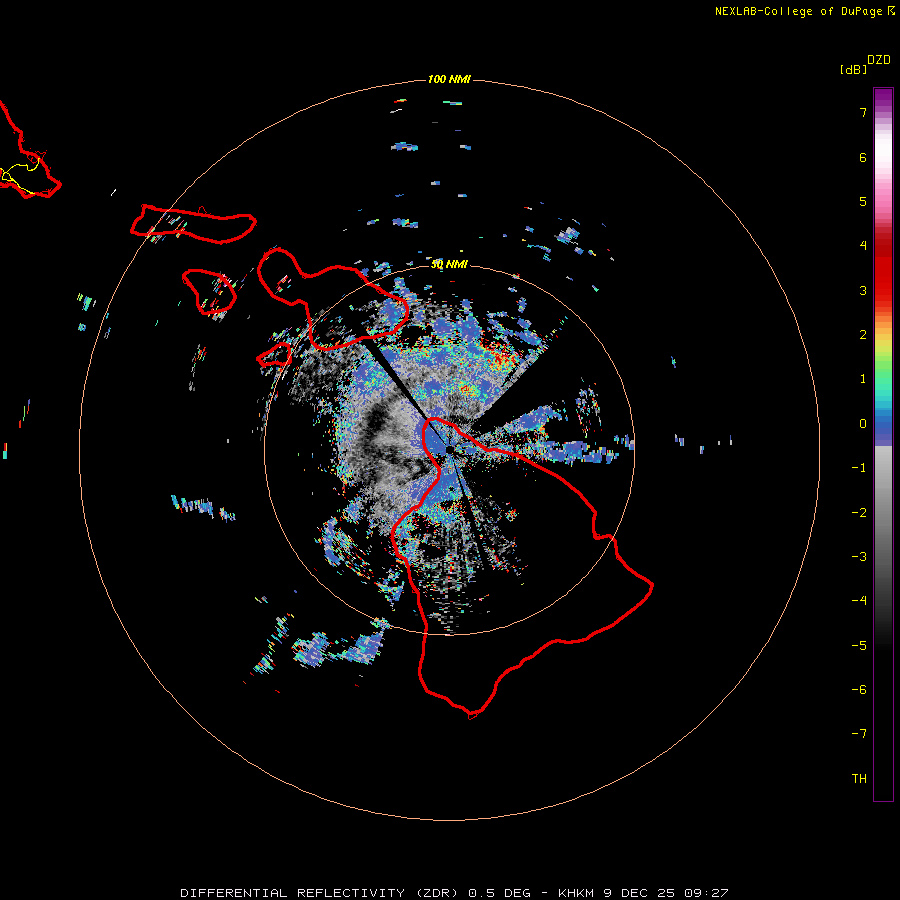The height and width of the screenshot is (900, 900).
Task: Click the legend value 5
Action: (863, 201)
